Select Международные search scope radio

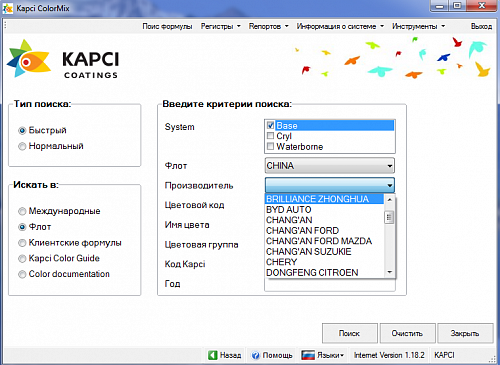(22, 211)
